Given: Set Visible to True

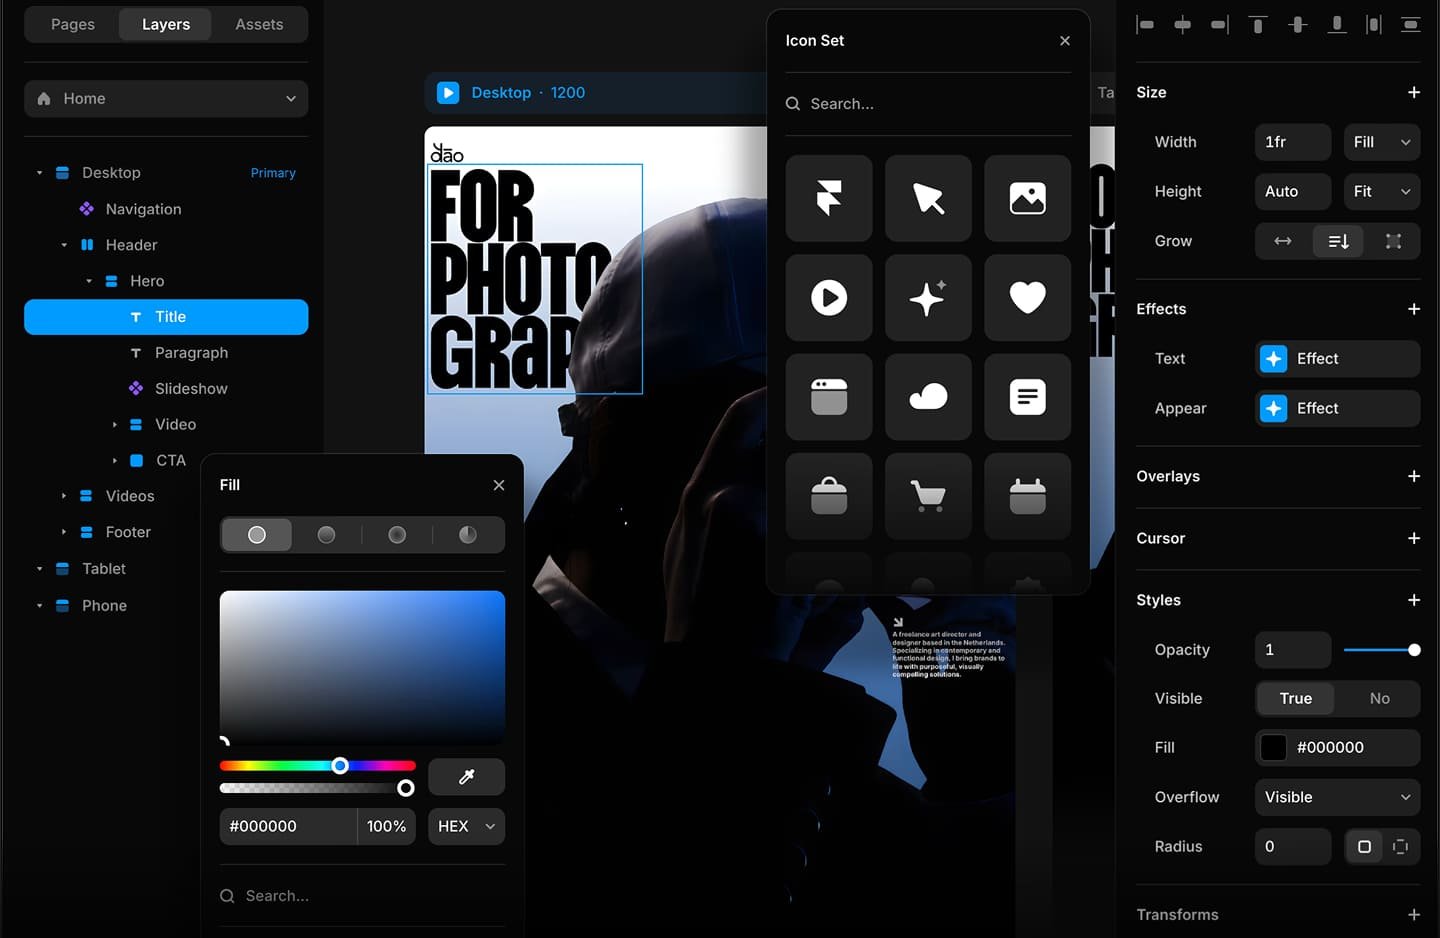Looking at the screenshot, I should pyautogui.click(x=1295, y=699).
